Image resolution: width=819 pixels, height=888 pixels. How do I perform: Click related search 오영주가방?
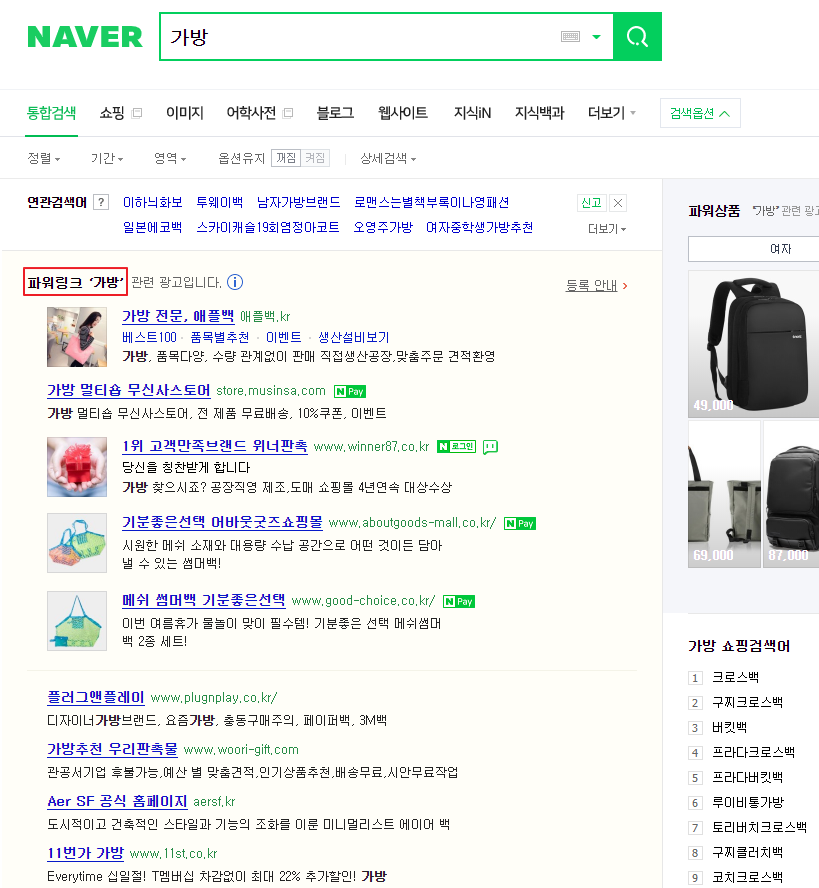coord(383,228)
